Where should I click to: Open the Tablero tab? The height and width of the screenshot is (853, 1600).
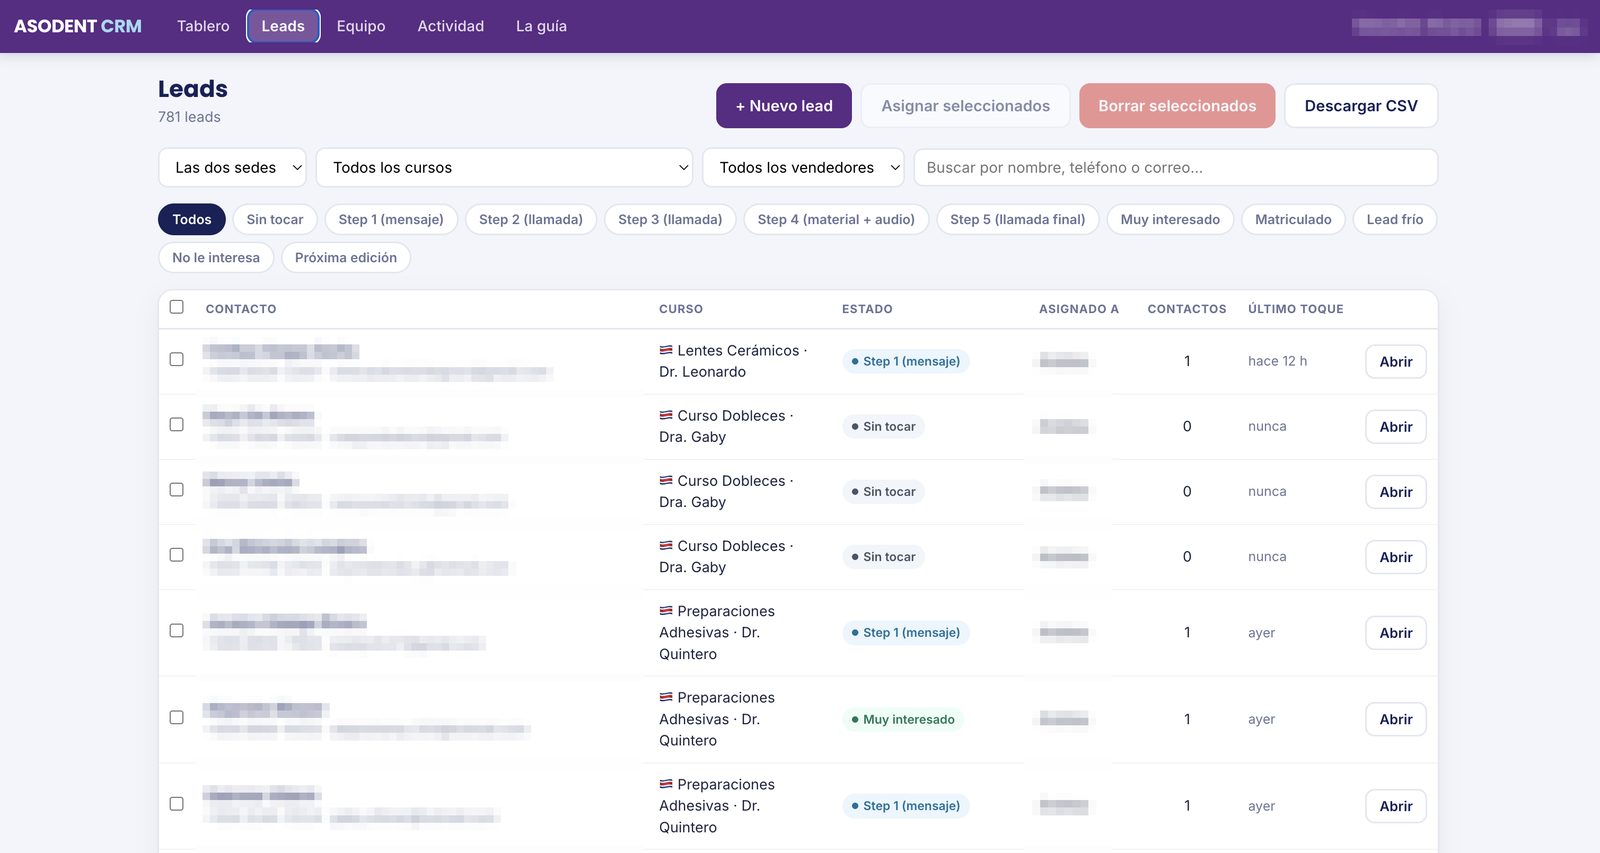point(203,26)
